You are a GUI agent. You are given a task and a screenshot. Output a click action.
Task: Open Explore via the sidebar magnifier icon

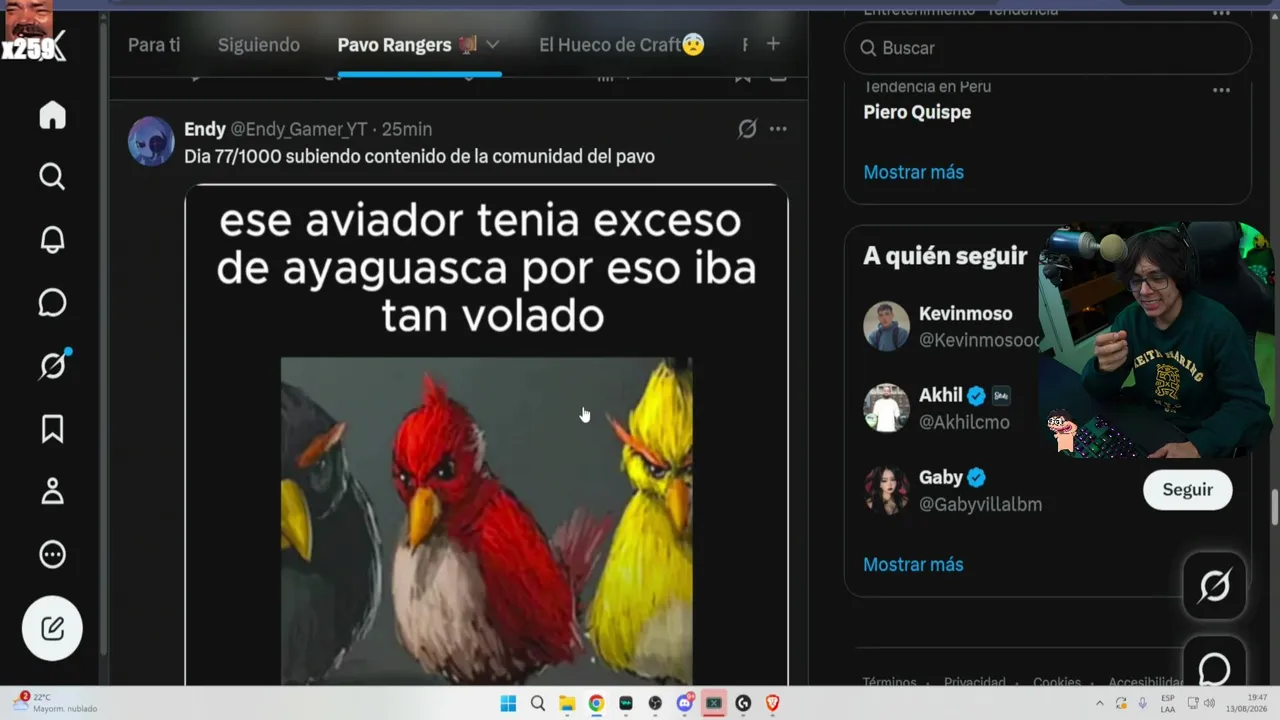point(52,177)
